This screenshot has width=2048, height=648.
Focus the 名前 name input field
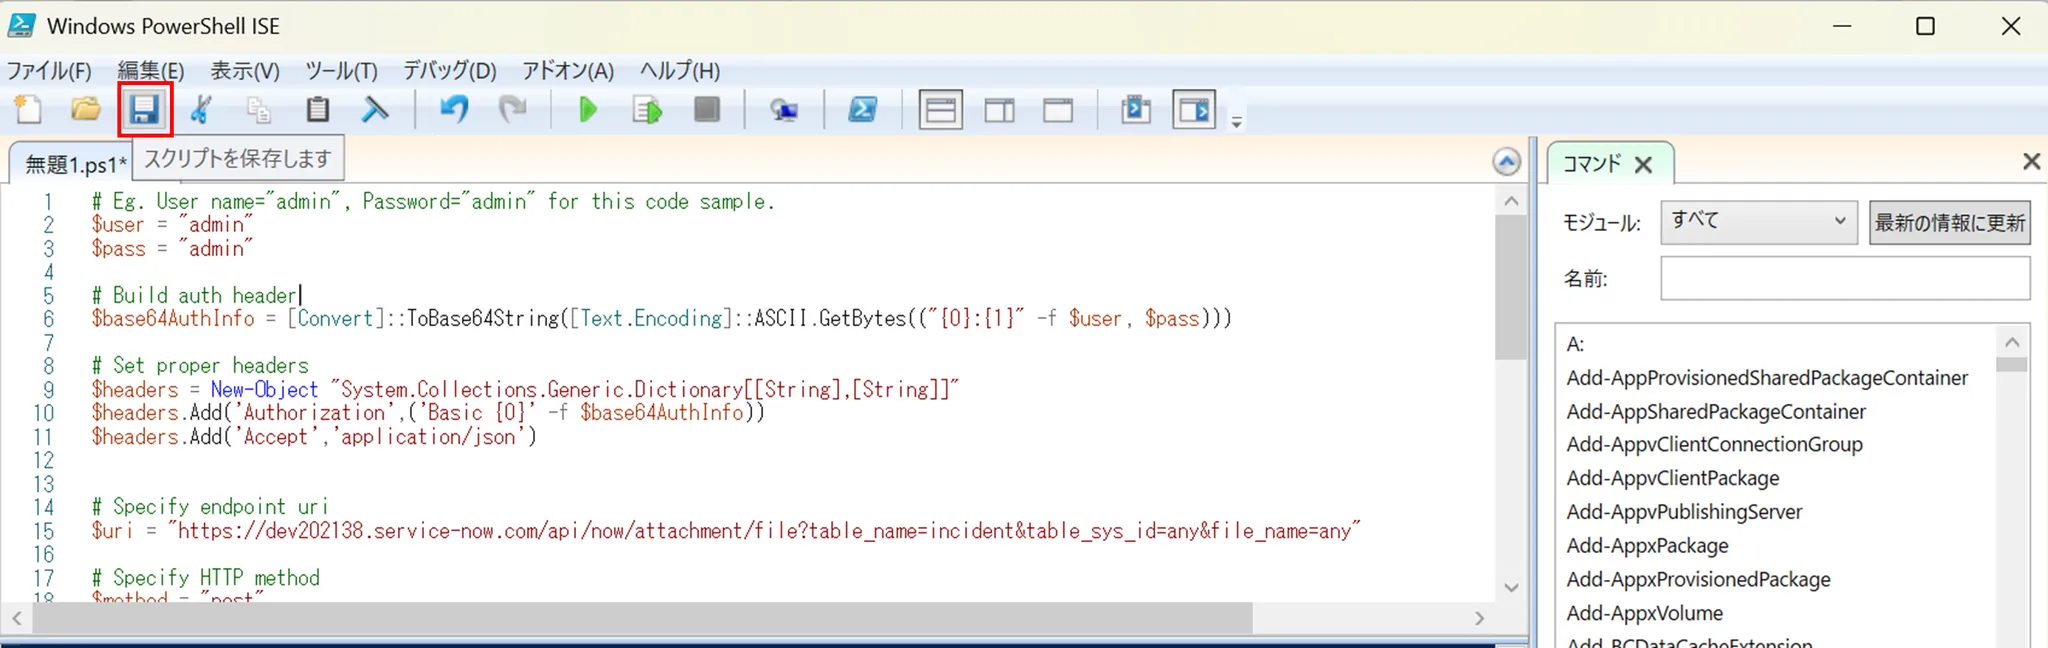pos(1845,278)
